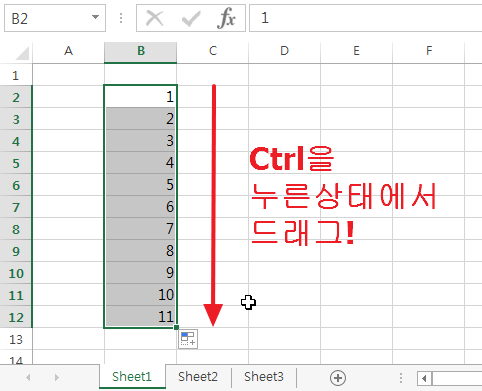Image resolution: width=482 pixels, height=391 pixels.
Task: Click the Cancel X icon in formula bar
Action: [154, 18]
